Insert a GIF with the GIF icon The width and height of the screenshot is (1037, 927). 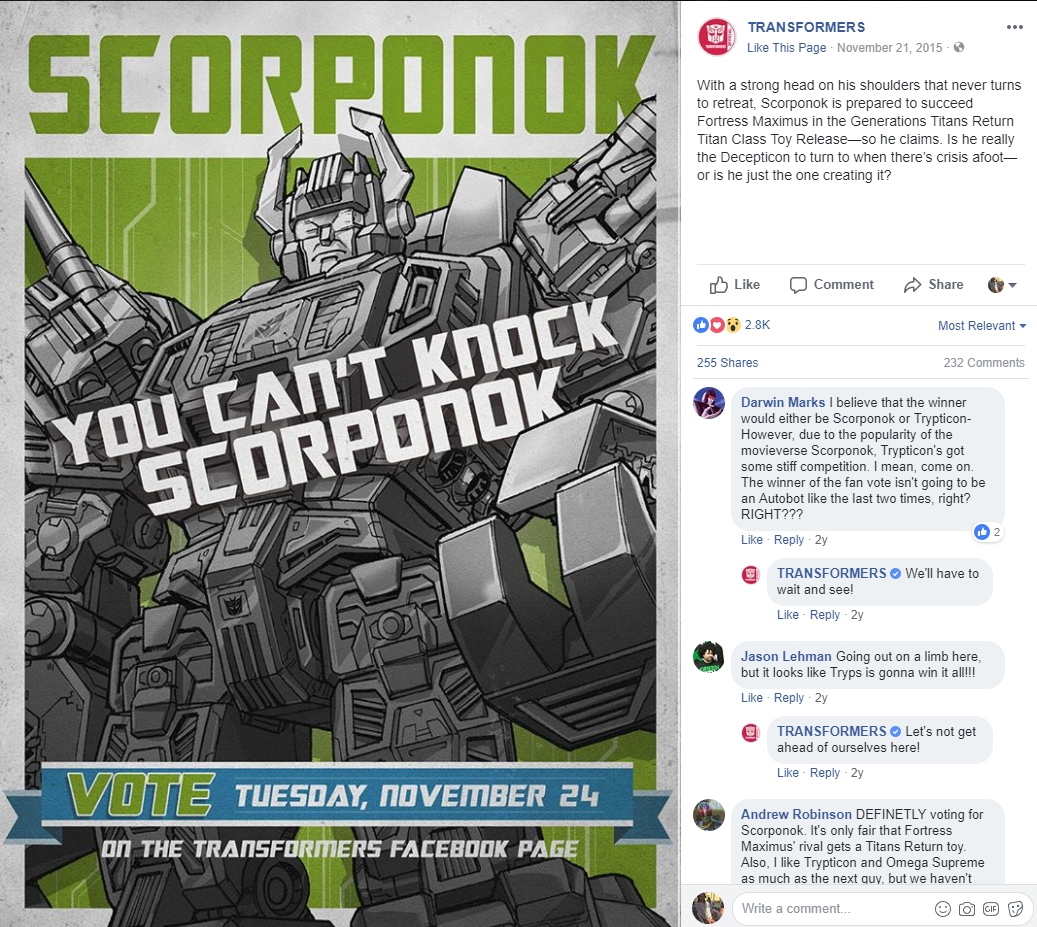991,909
